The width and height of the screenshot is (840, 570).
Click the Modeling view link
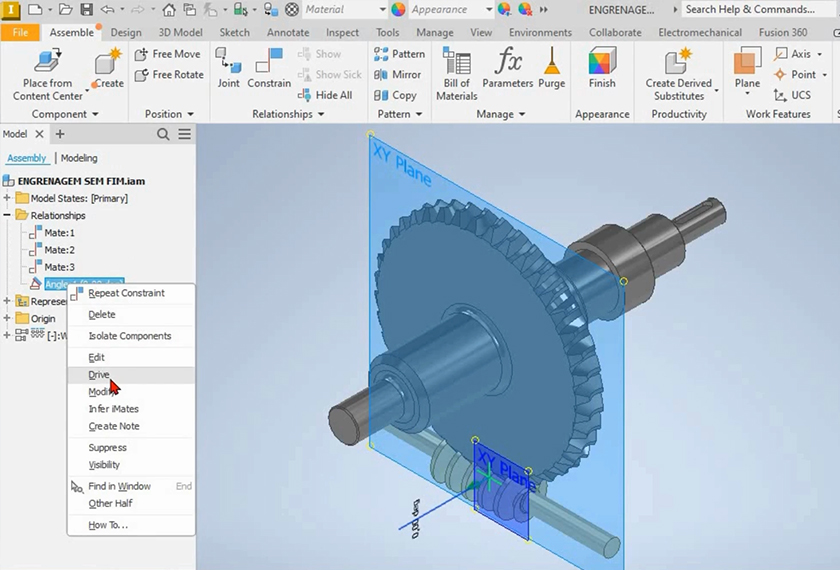79,158
